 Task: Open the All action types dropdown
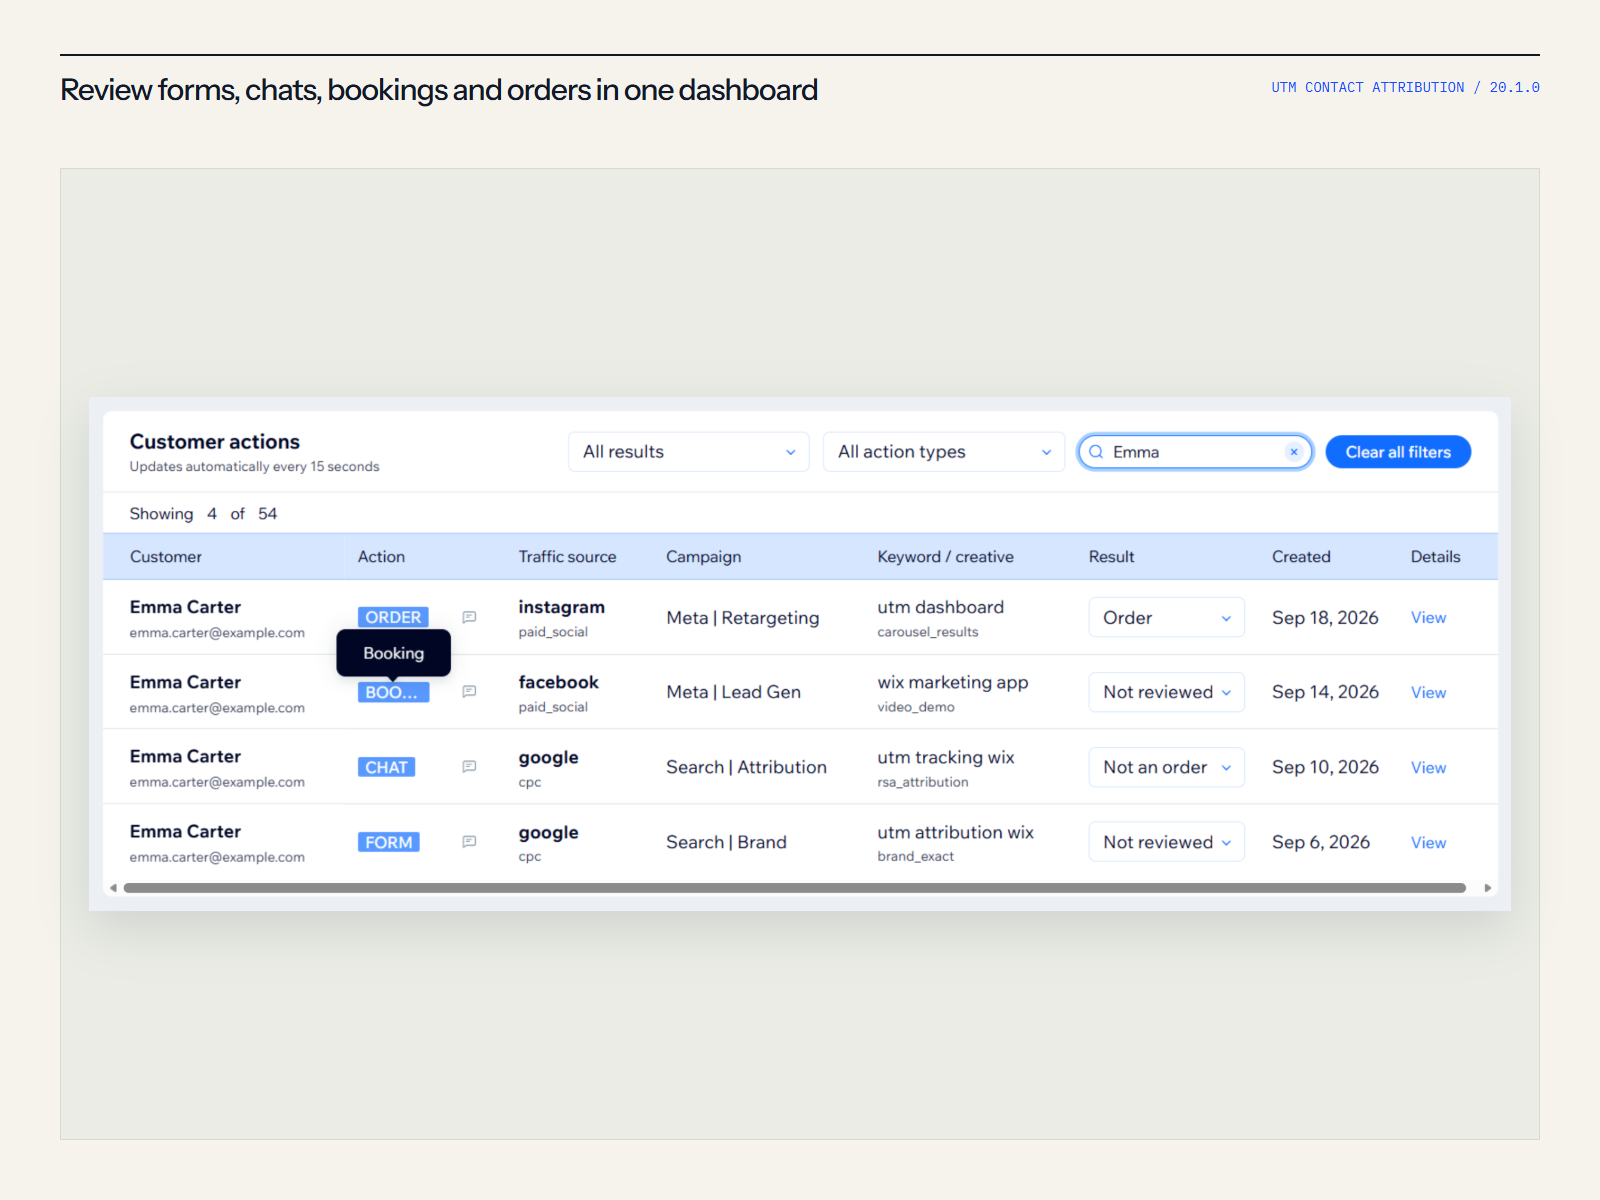[944, 452]
